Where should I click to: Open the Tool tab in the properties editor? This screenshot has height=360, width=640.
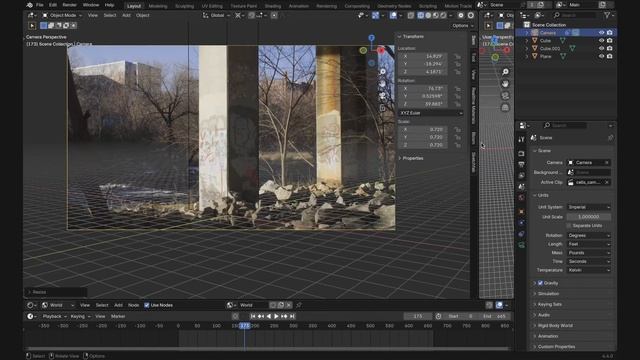pos(521,140)
